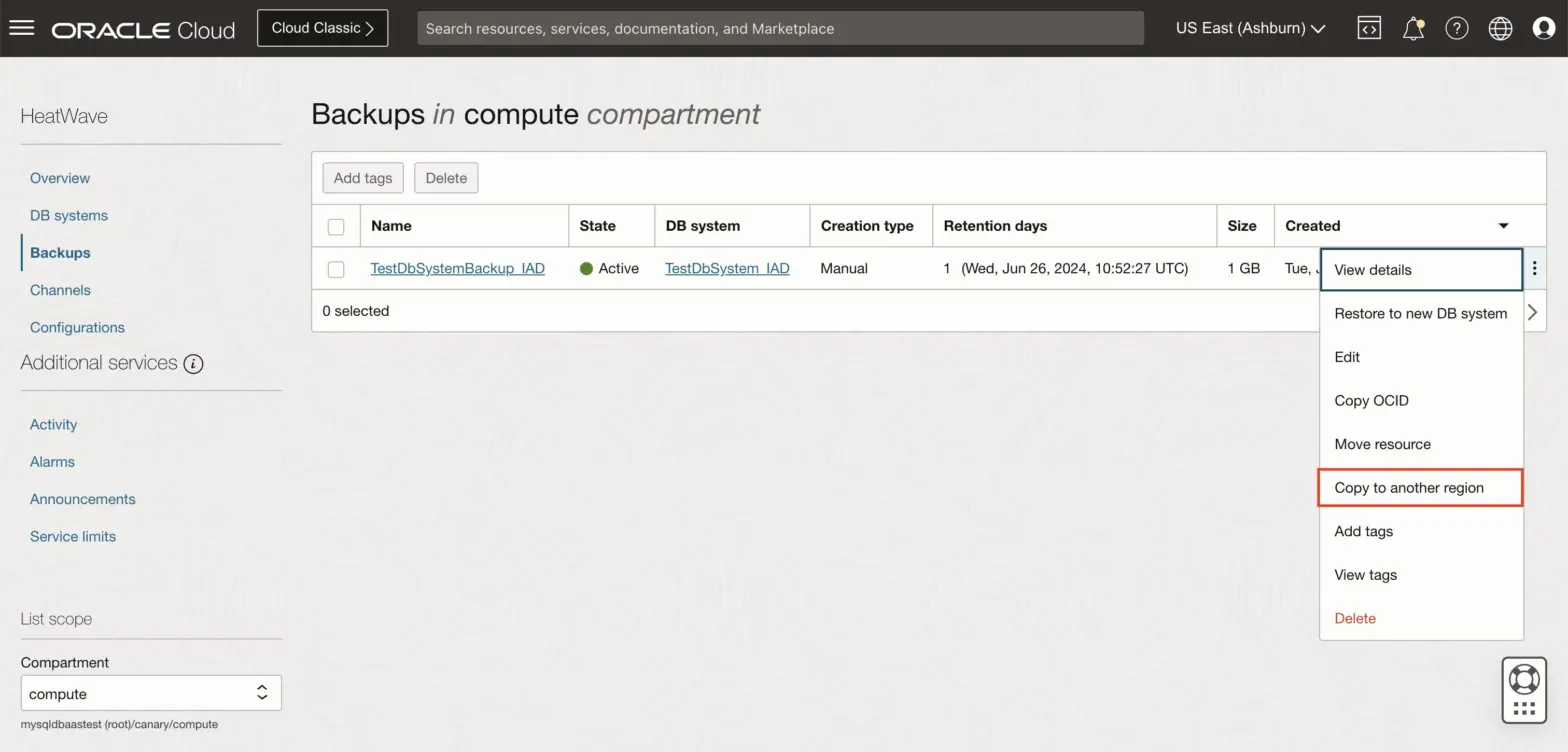Choose Delete in the context menu
Viewport: 1568px width, 752px height.
[x=1355, y=618]
